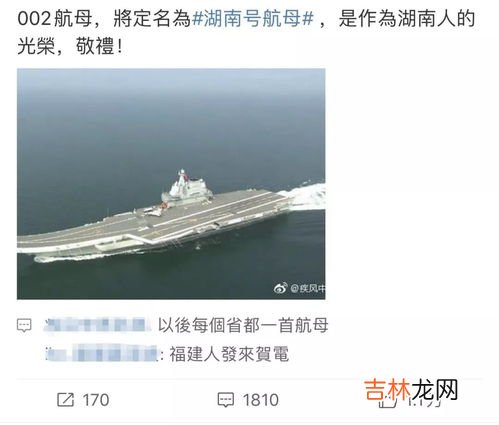Open the #湖南号航母# hashtag link
The height and width of the screenshot is (425, 499).
253,18
